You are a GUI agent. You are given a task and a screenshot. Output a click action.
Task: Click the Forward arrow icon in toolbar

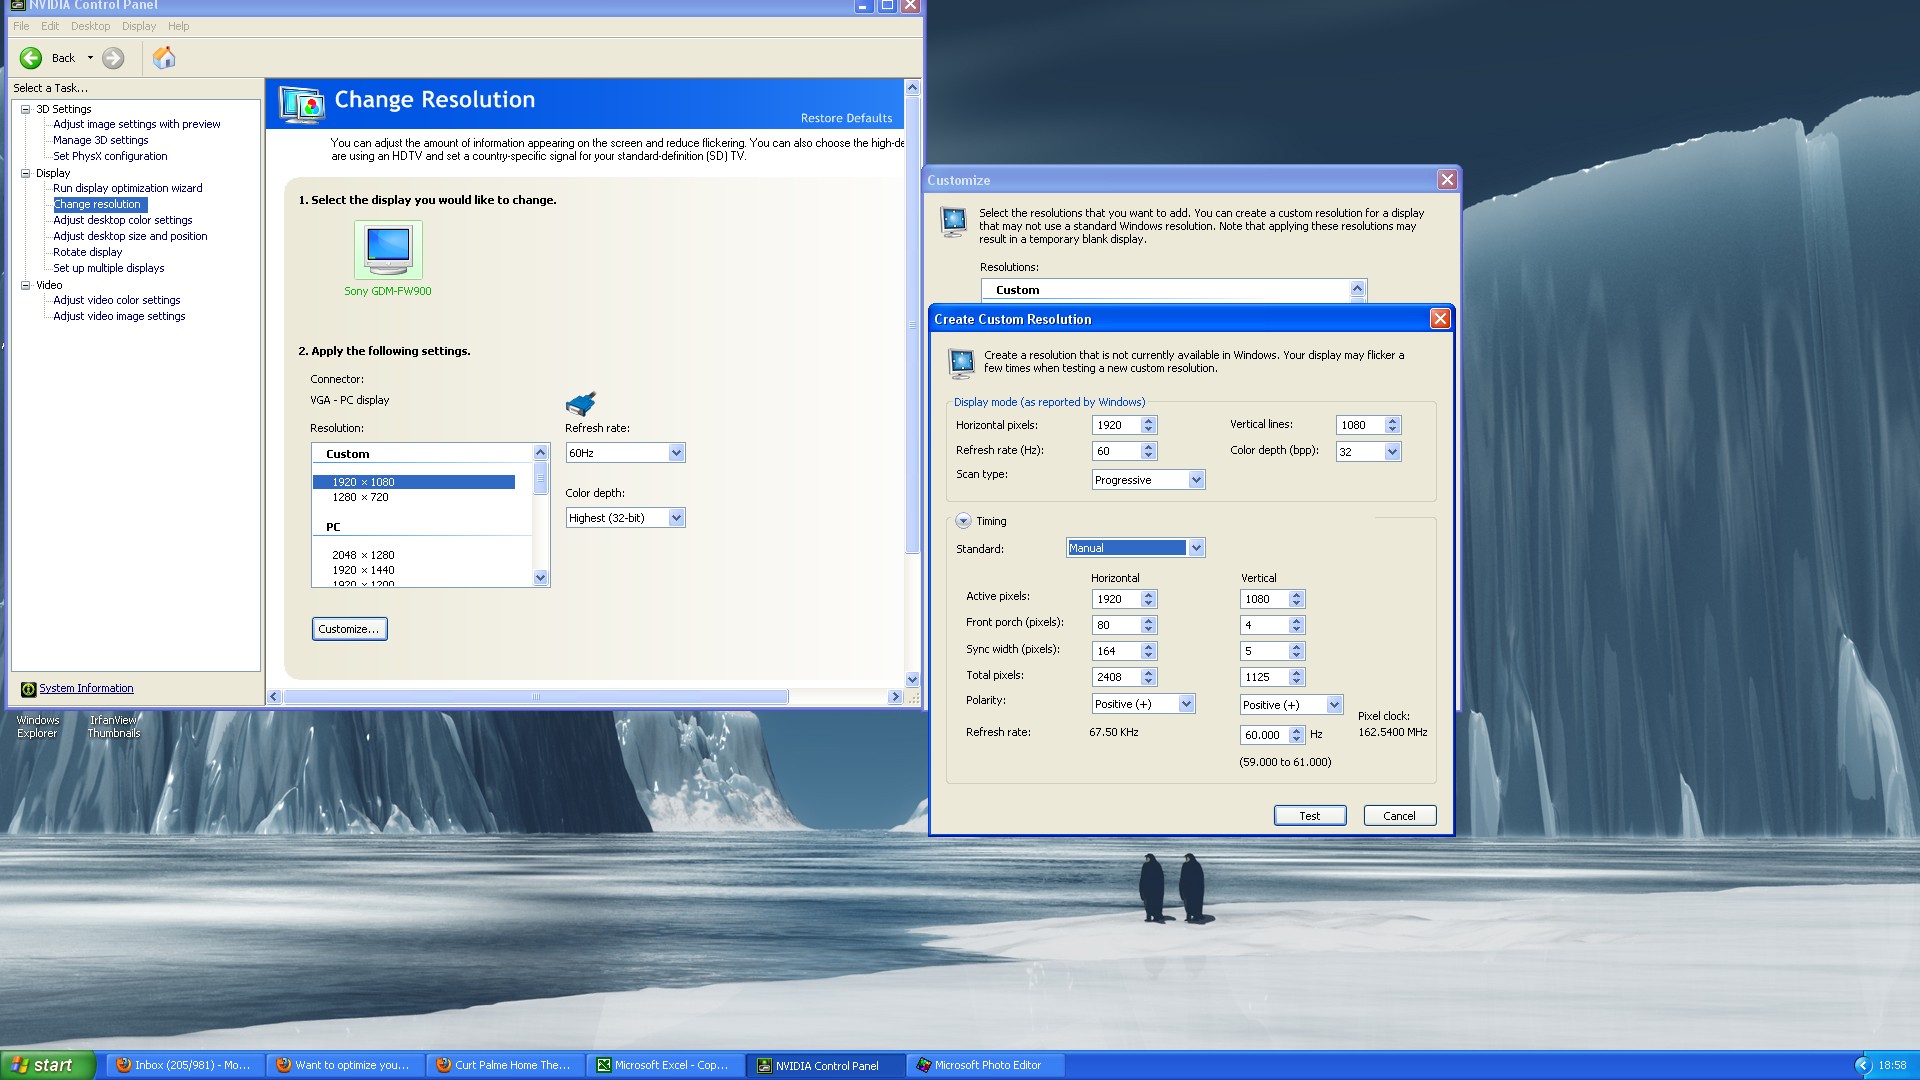pyautogui.click(x=113, y=58)
